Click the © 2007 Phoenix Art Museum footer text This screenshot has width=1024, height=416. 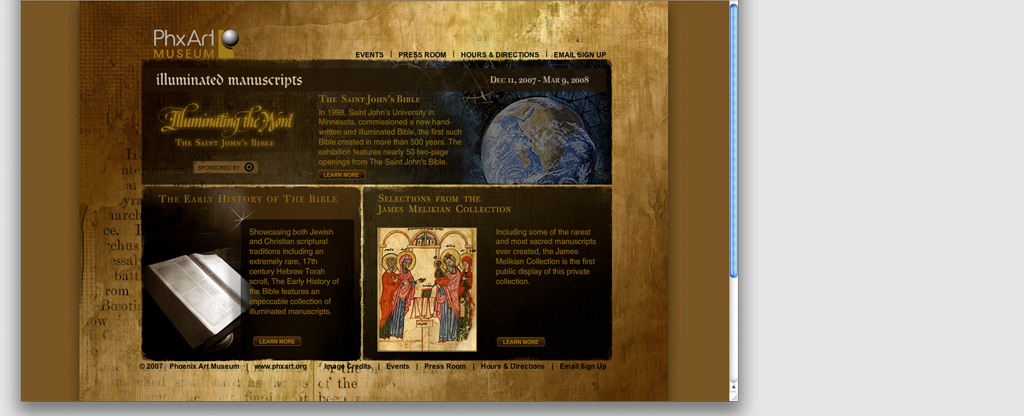point(189,366)
